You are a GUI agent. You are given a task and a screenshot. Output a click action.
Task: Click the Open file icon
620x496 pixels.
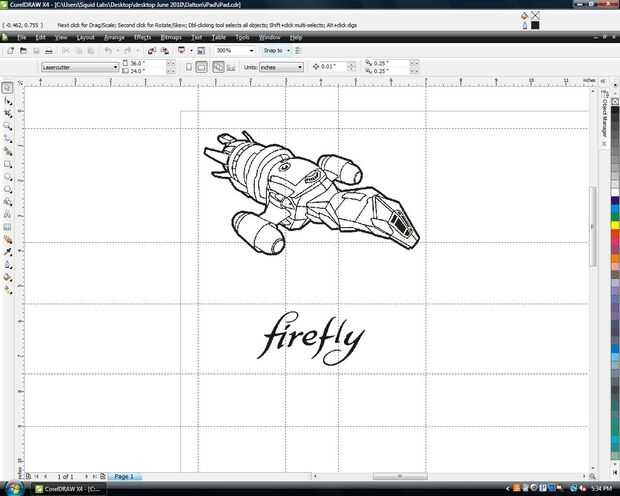(x=23, y=51)
